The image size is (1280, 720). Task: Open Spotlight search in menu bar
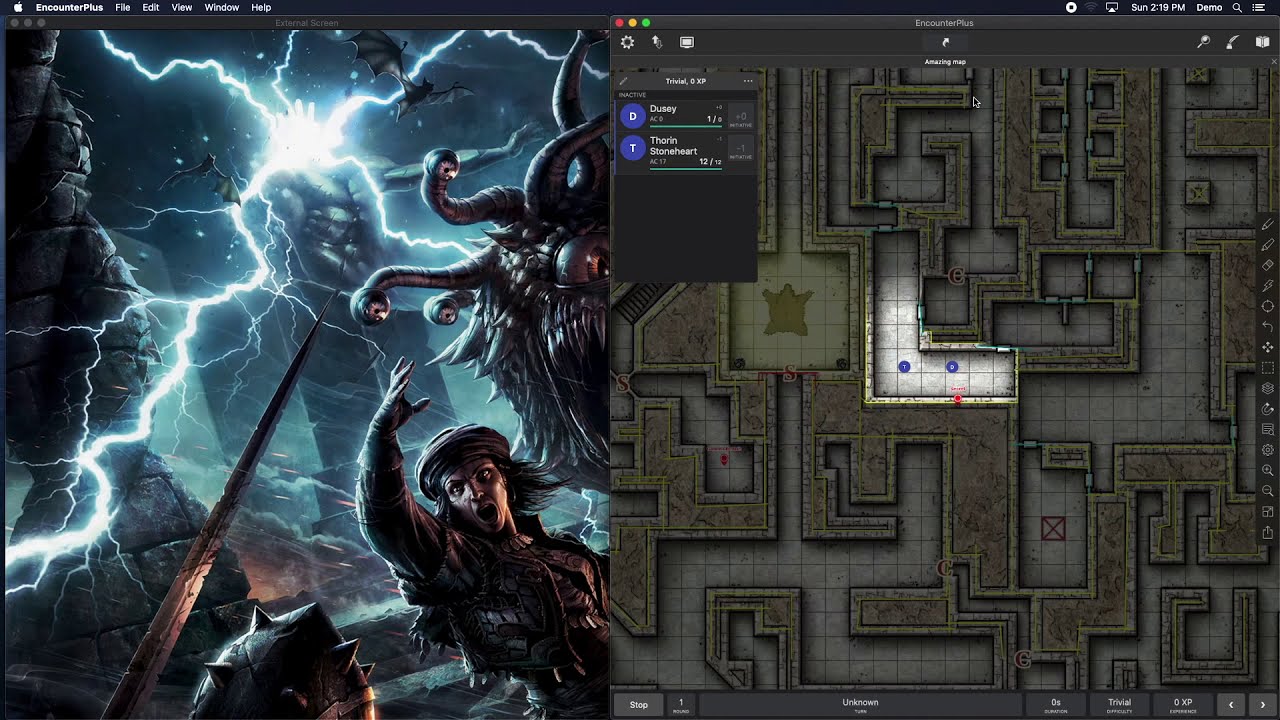pos(1237,7)
